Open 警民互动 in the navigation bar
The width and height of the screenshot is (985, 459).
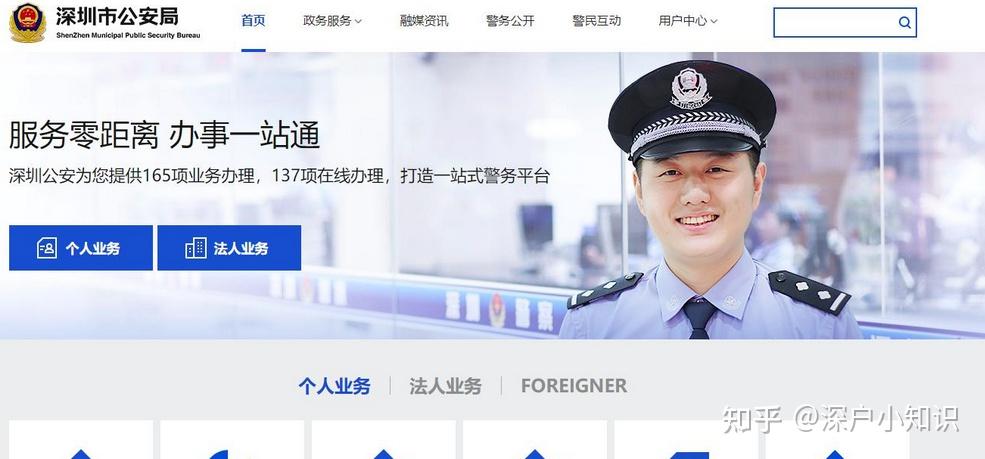[x=596, y=21]
